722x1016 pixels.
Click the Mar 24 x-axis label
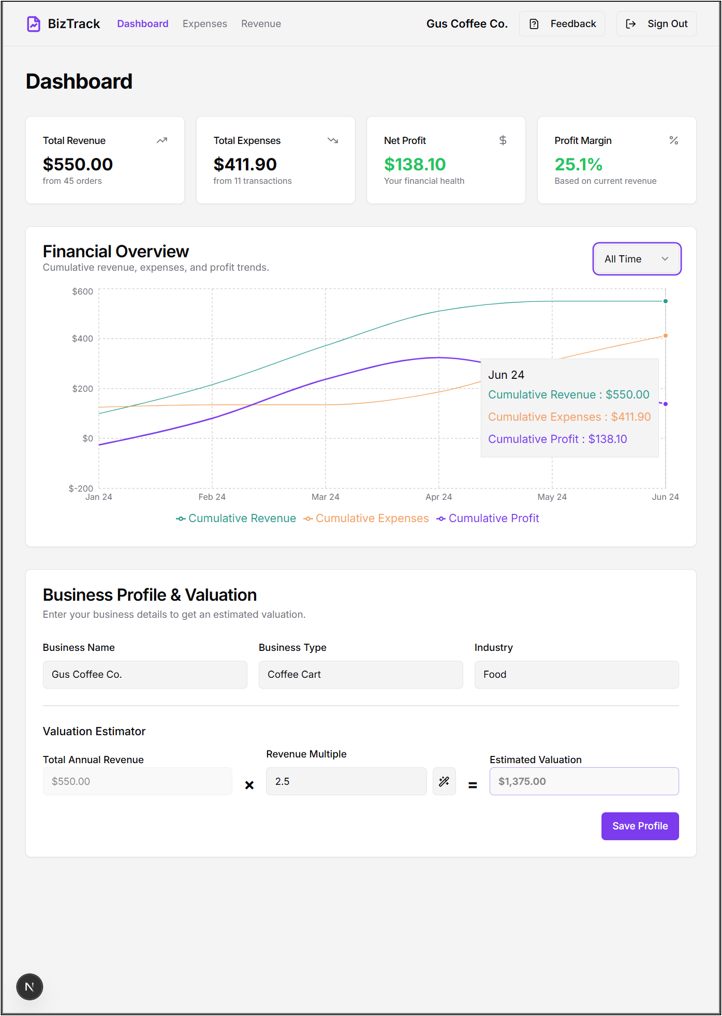[x=325, y=498]
